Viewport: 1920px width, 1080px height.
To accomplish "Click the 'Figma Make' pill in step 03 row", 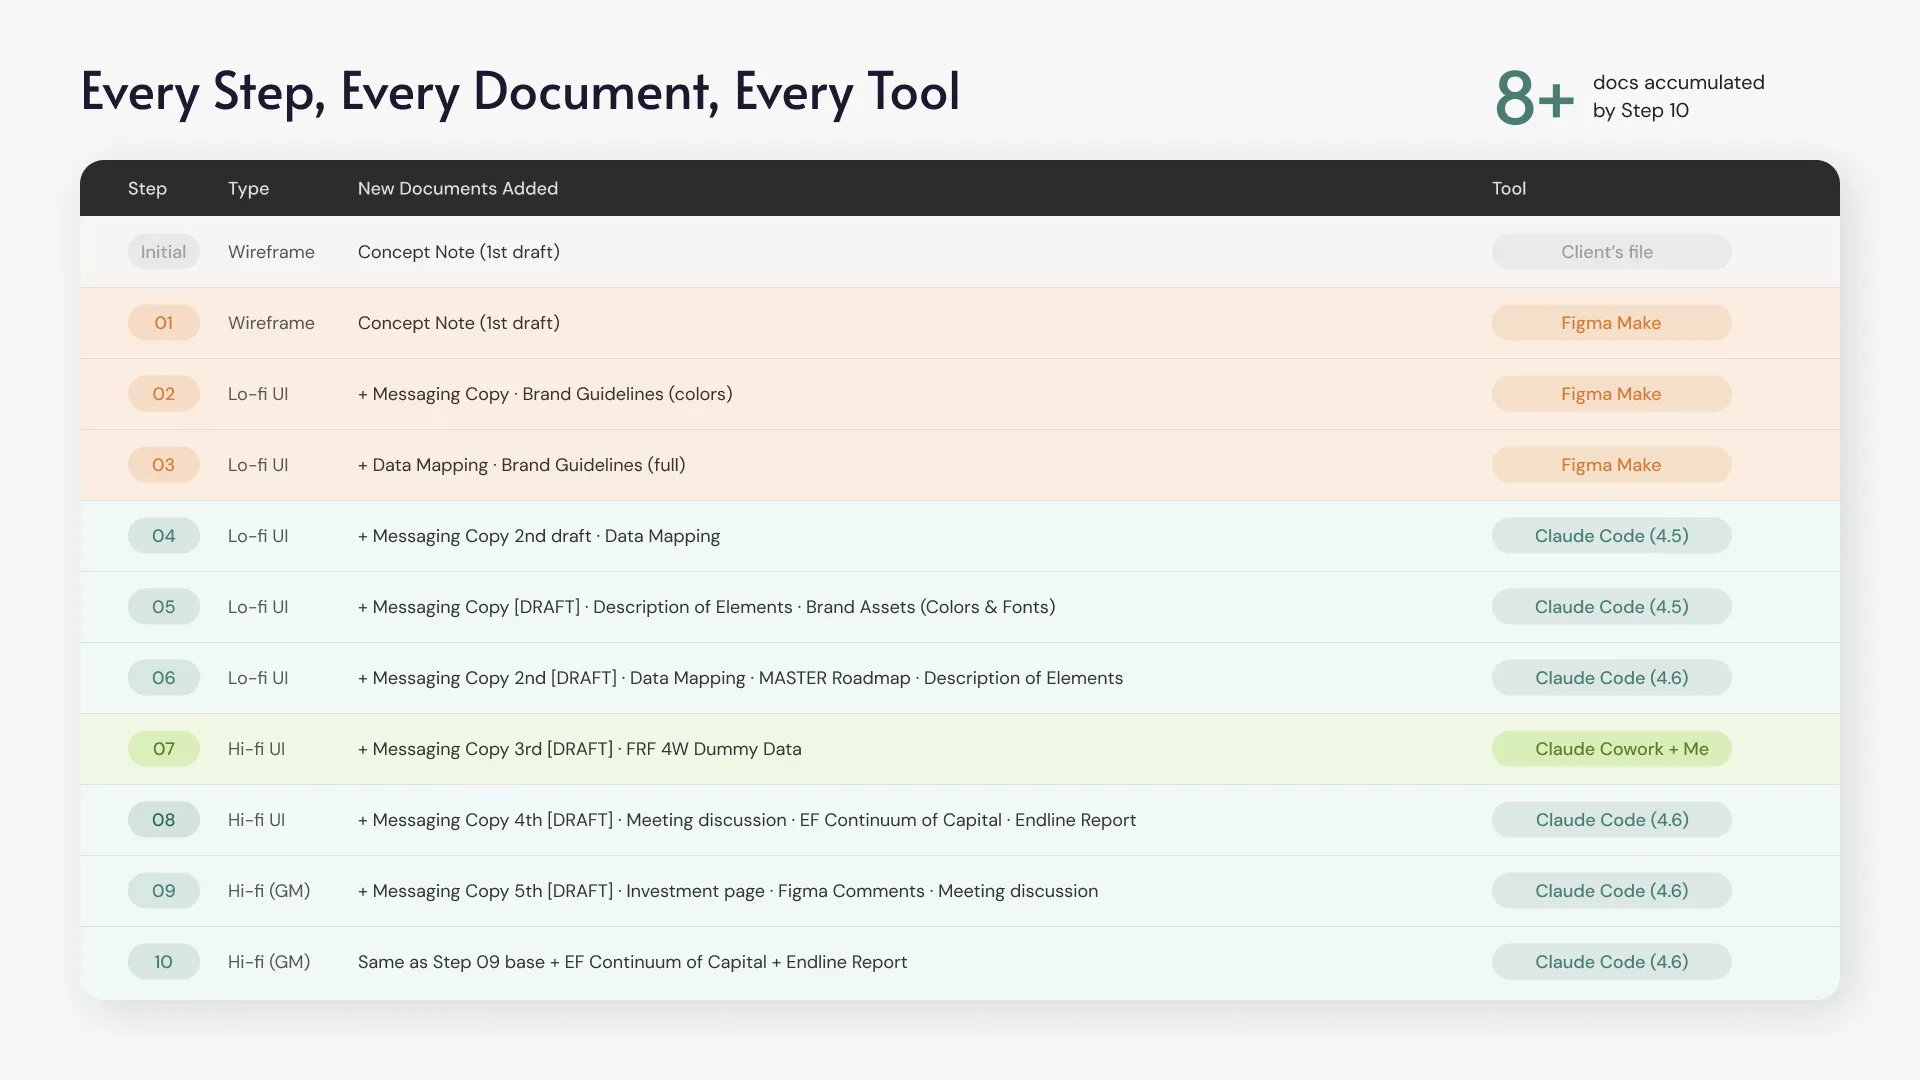I will tap(1612, 465).
